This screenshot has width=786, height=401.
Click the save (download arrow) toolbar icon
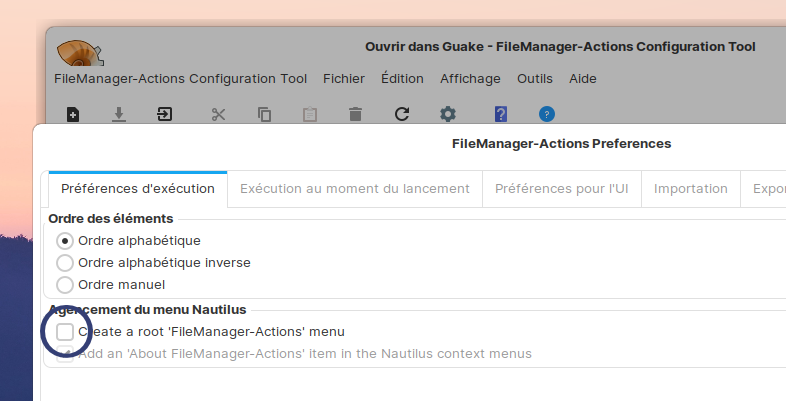(x=119, y=114)
